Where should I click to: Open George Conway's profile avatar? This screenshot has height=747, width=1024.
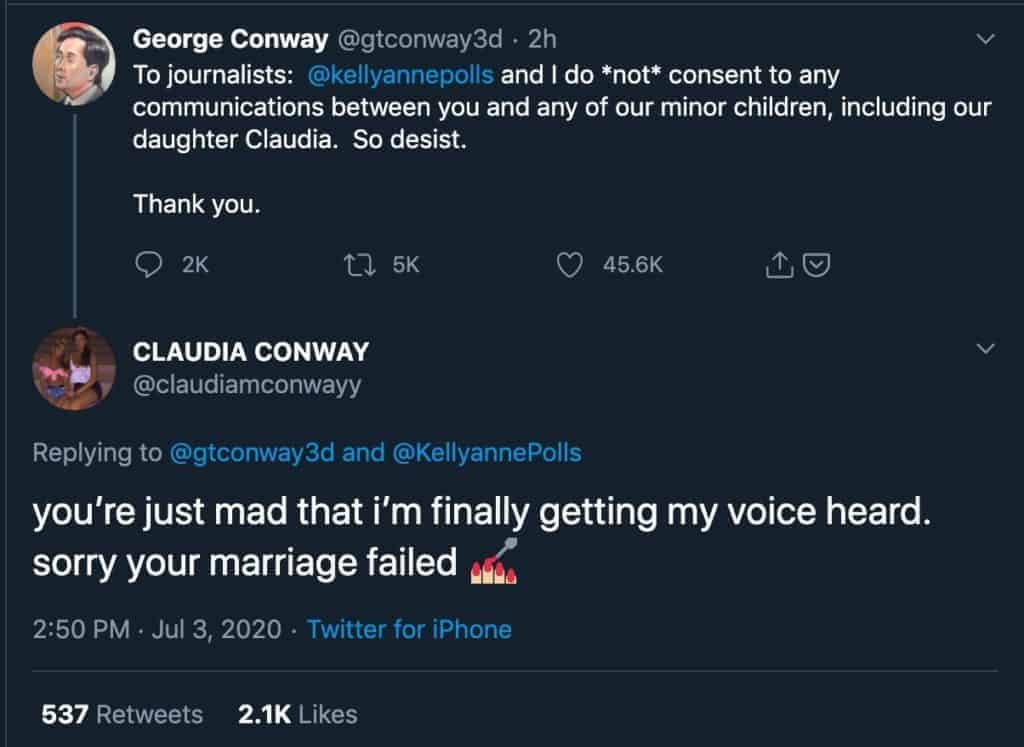[74, 63]
